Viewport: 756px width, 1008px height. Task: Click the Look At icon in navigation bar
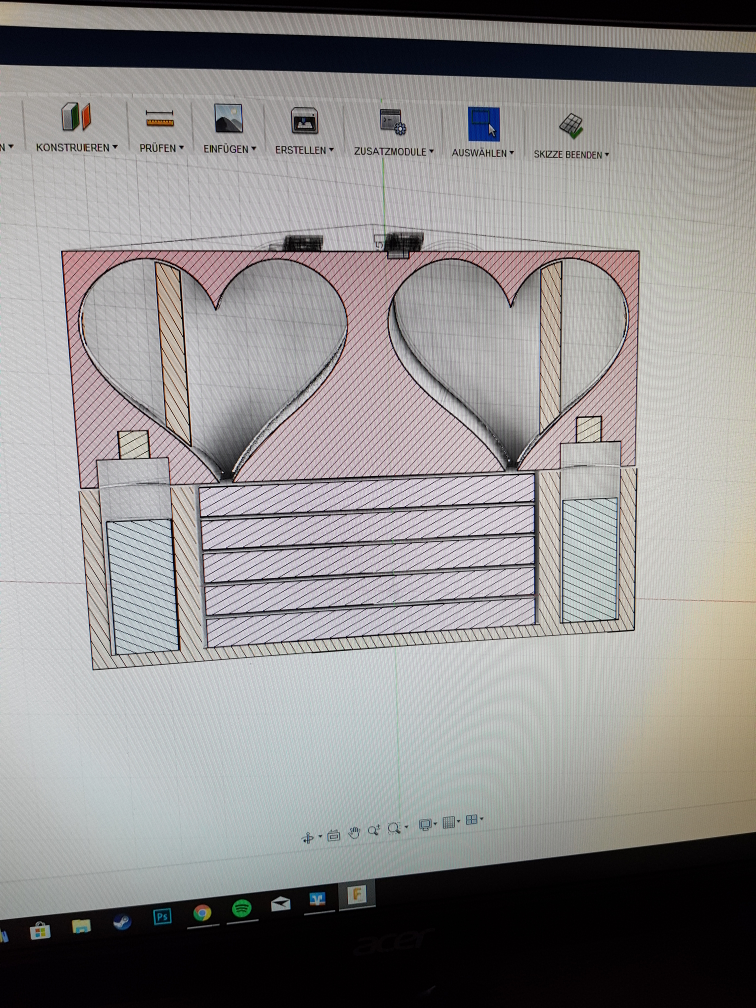(333, 836)
